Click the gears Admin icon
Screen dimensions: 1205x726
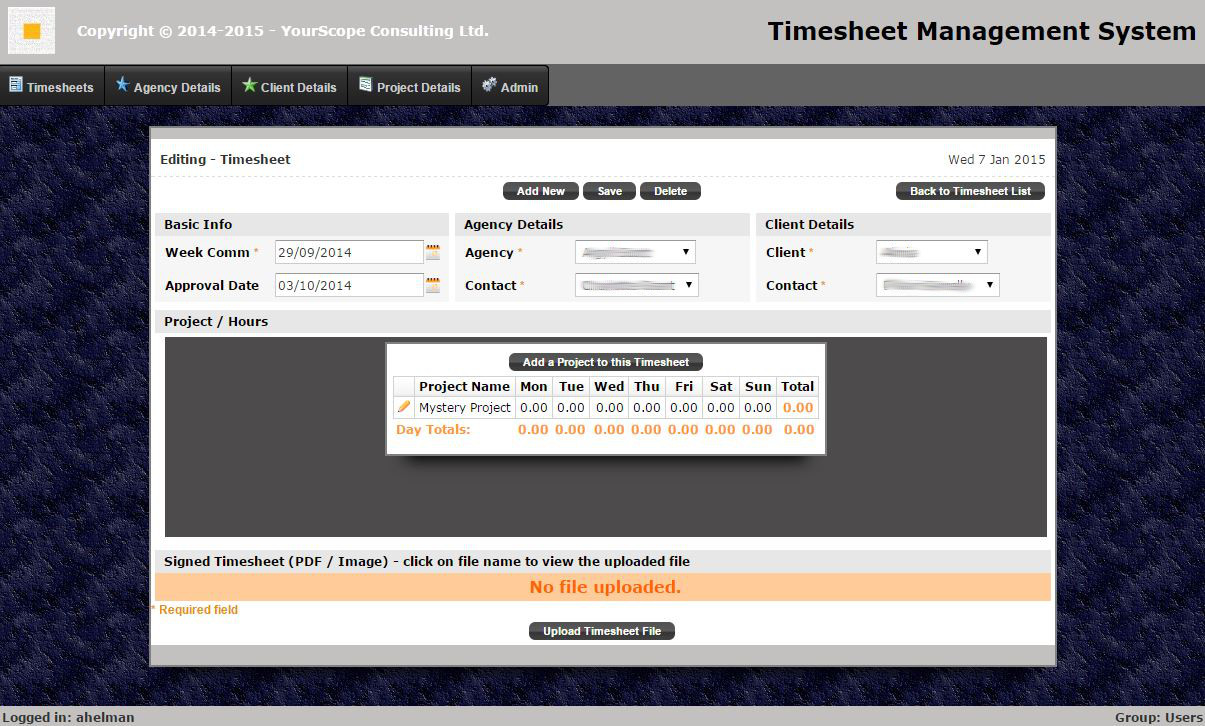[x=489, y=85]
